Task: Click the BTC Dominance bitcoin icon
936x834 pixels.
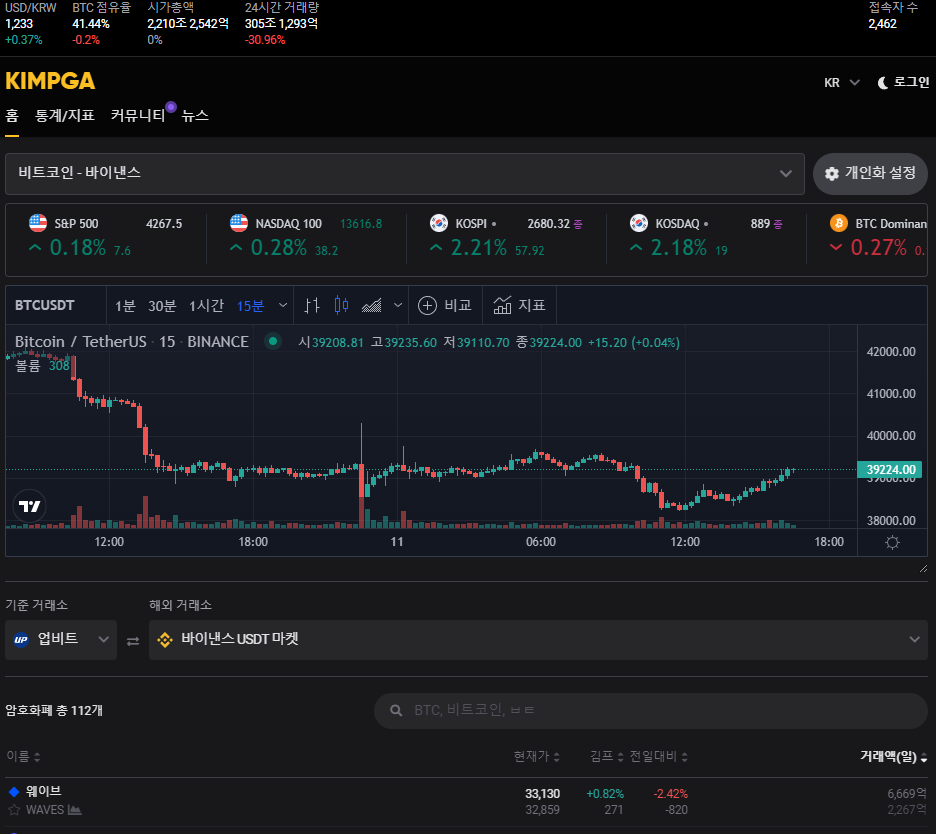Action: tap(839, 223)
